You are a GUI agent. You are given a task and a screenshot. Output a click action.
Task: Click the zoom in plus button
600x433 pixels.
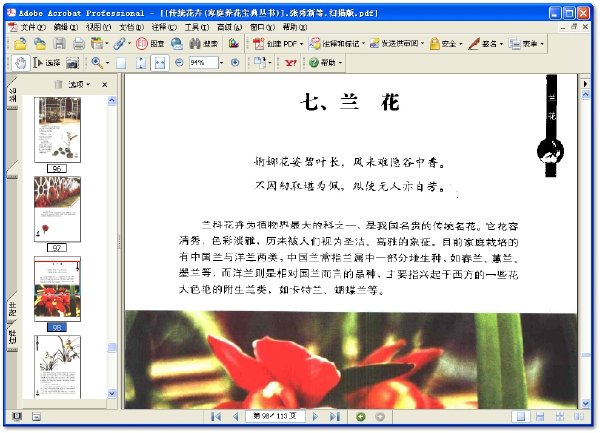coord(235,62)
